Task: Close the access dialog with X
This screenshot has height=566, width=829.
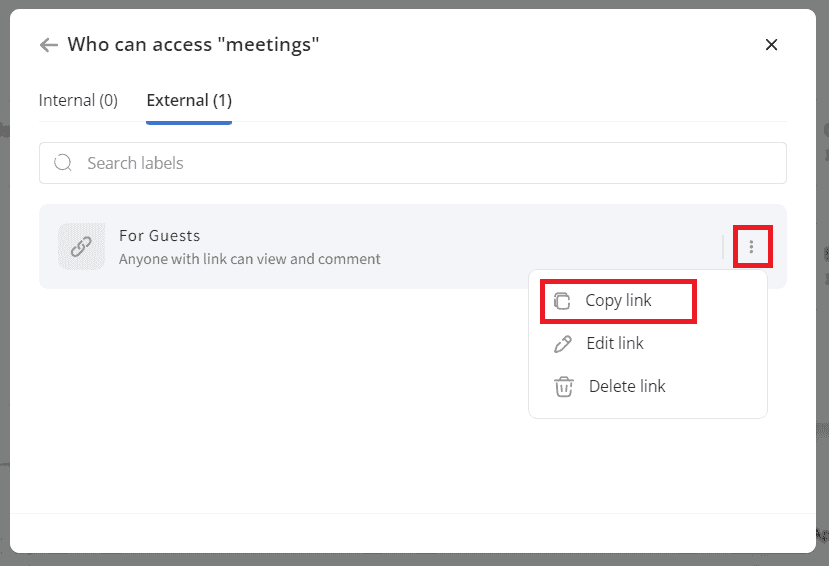Action: (x=771, y=45)
